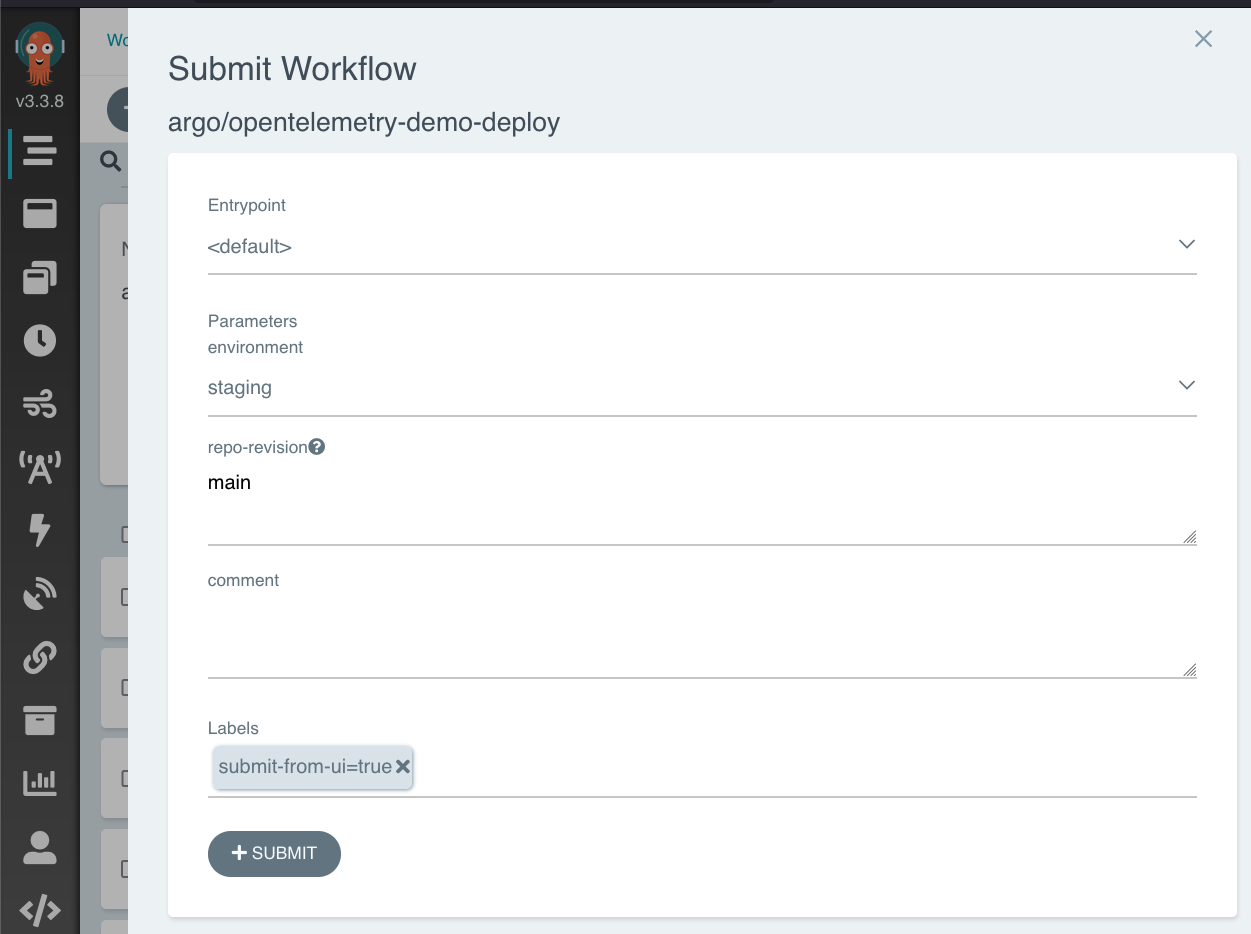Open the environment parameter dropdown
Viewport: 1251px width, 934px height.
pyautogui.click(x=702, y=387)
